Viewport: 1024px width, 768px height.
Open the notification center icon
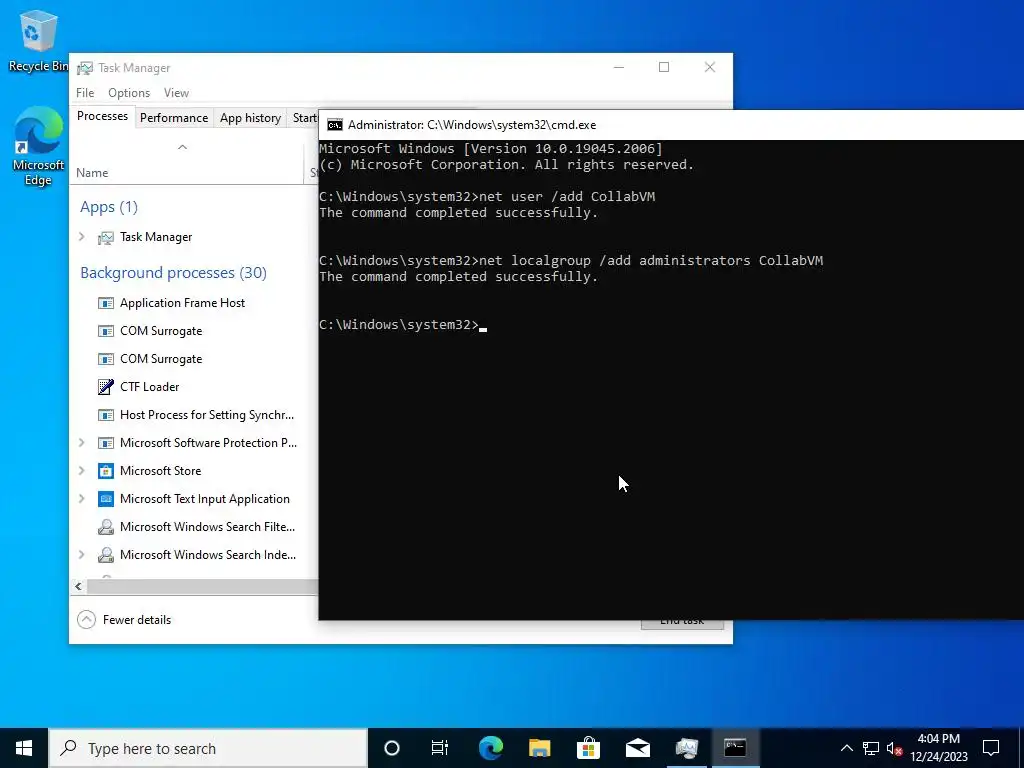coord(991,748)
